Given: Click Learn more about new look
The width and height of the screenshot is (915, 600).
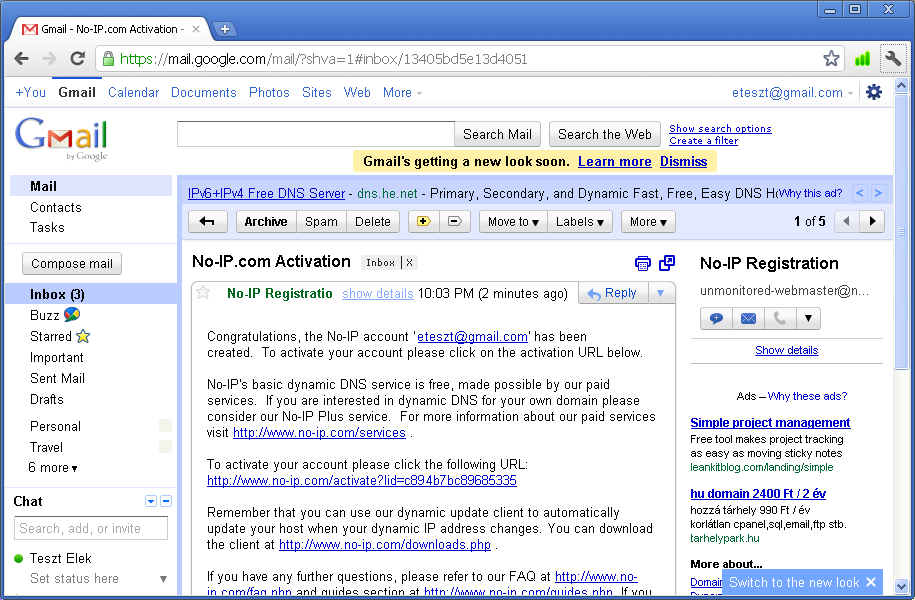Looking at the screenshot, I should tap(614, 162).
